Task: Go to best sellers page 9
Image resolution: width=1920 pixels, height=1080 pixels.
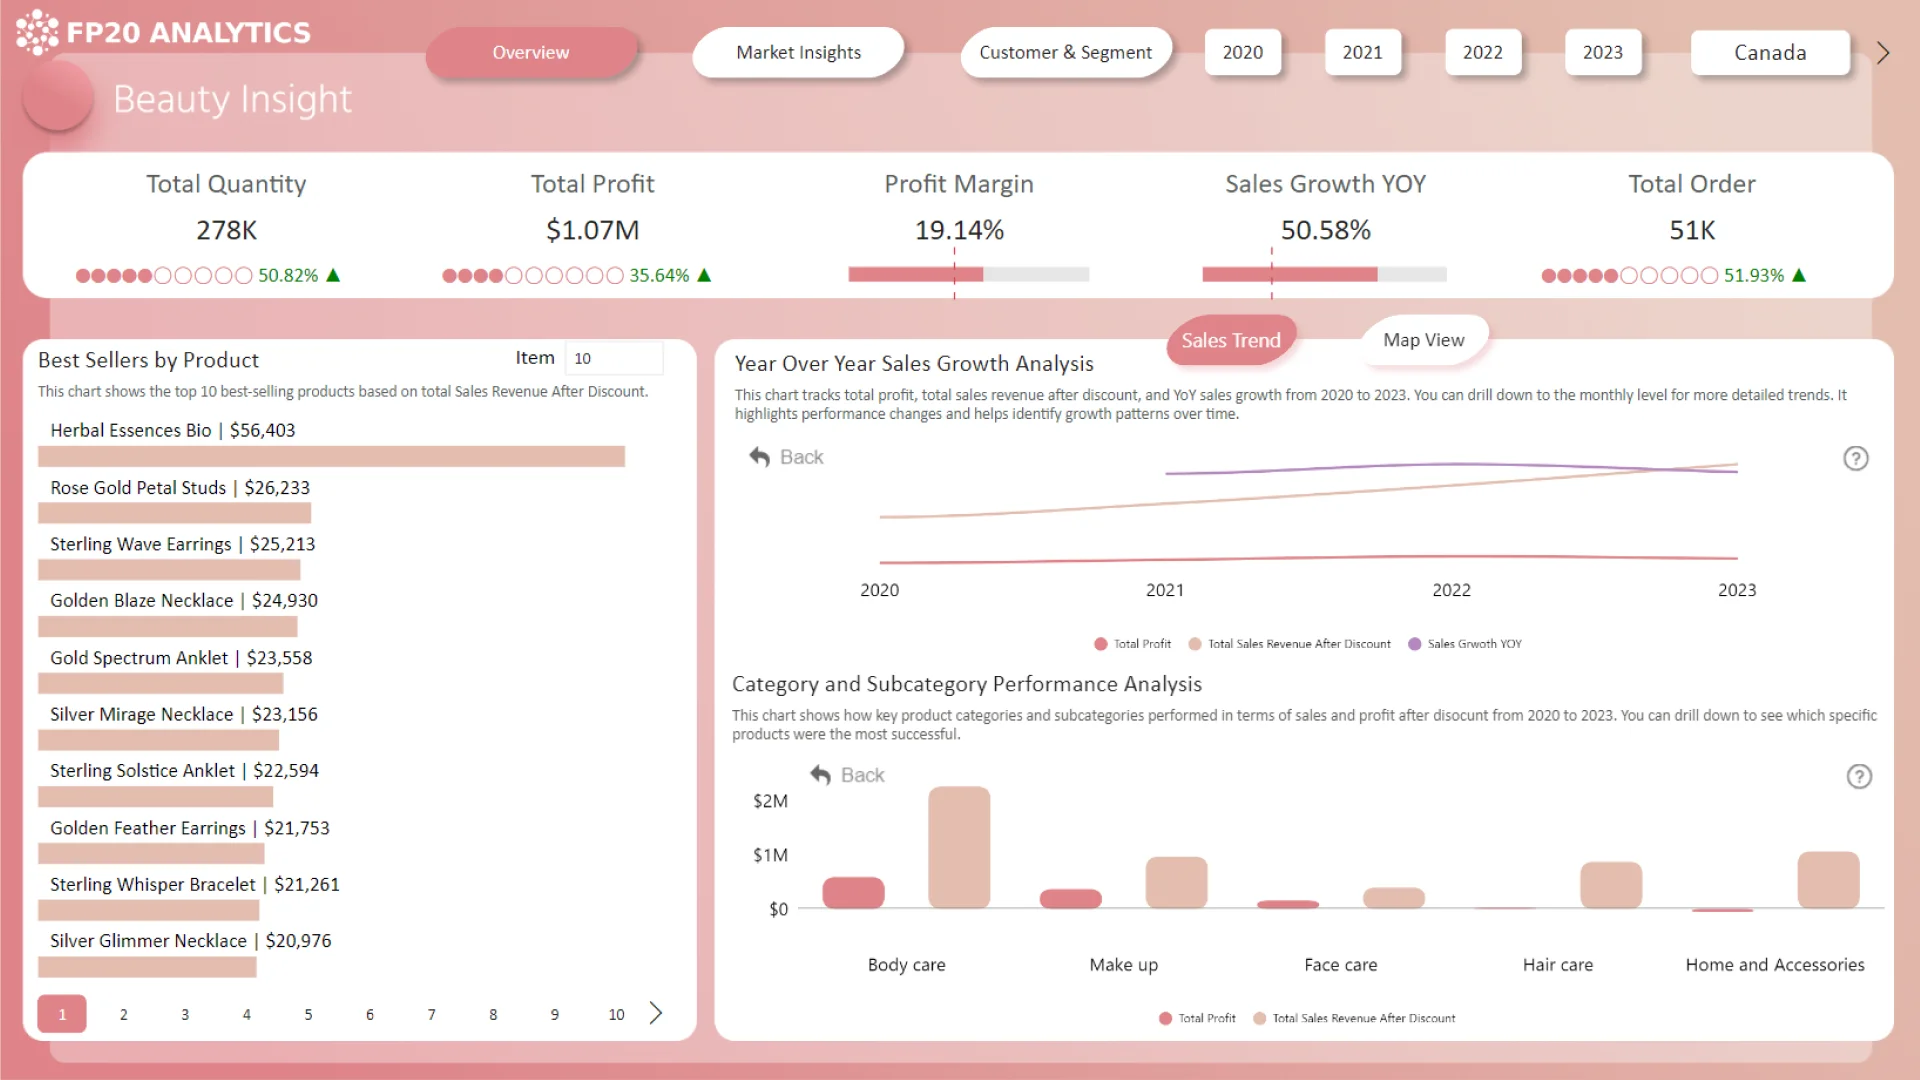Action: pos(555,1014)
